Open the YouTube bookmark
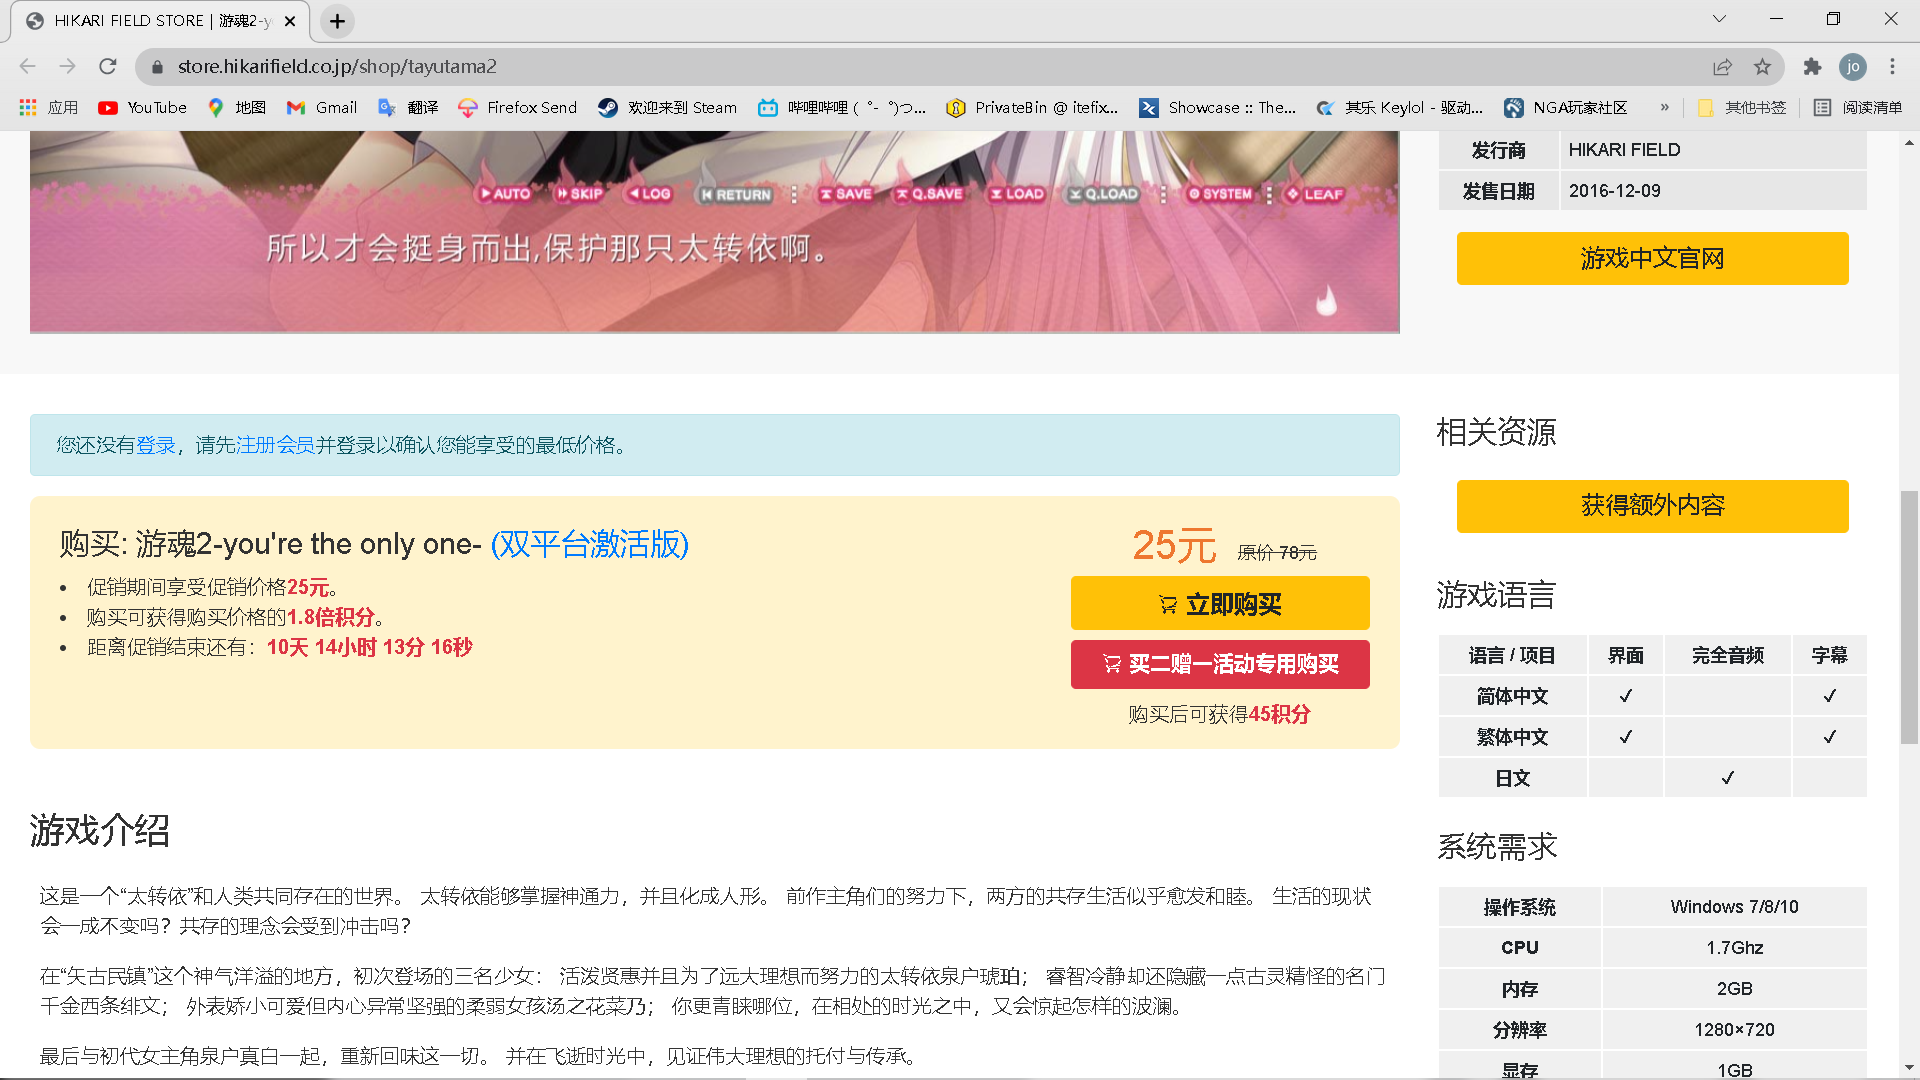The image size is (1920, 1080). click(x=142, y=107)
